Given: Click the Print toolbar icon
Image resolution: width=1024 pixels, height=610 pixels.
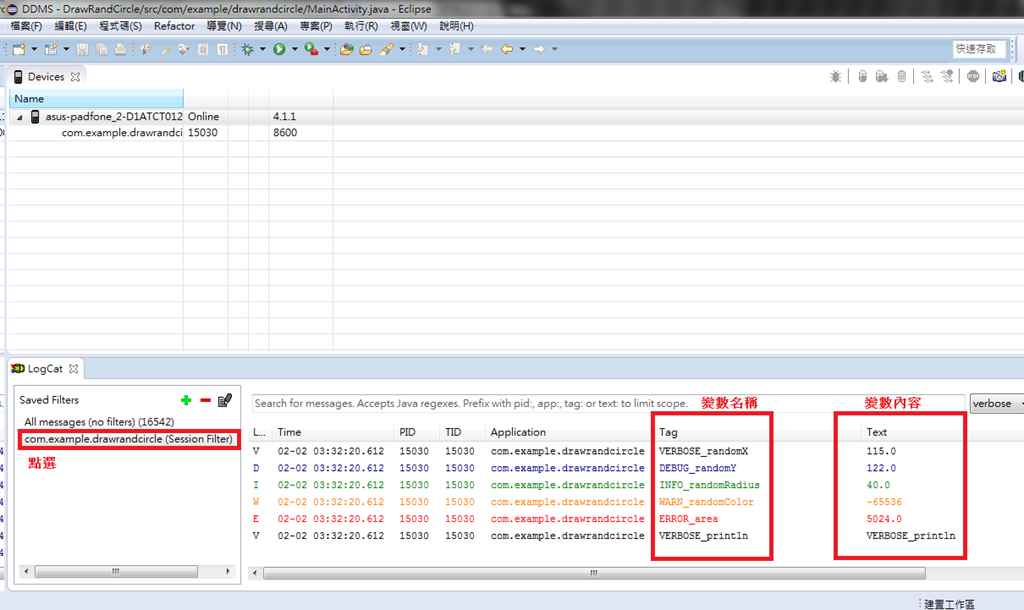Looking at the screenshot, I should pyautogui.click(x=120, y=49).
